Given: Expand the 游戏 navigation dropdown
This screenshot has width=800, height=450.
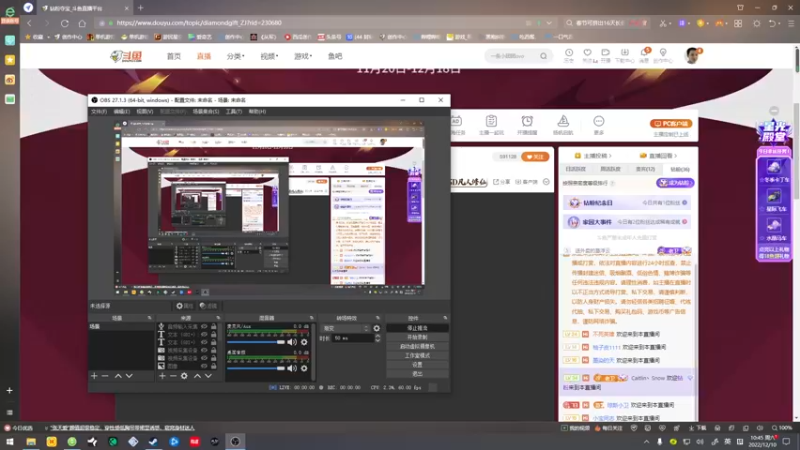Looking at the screenshot, I should click(x=303, y=56).
